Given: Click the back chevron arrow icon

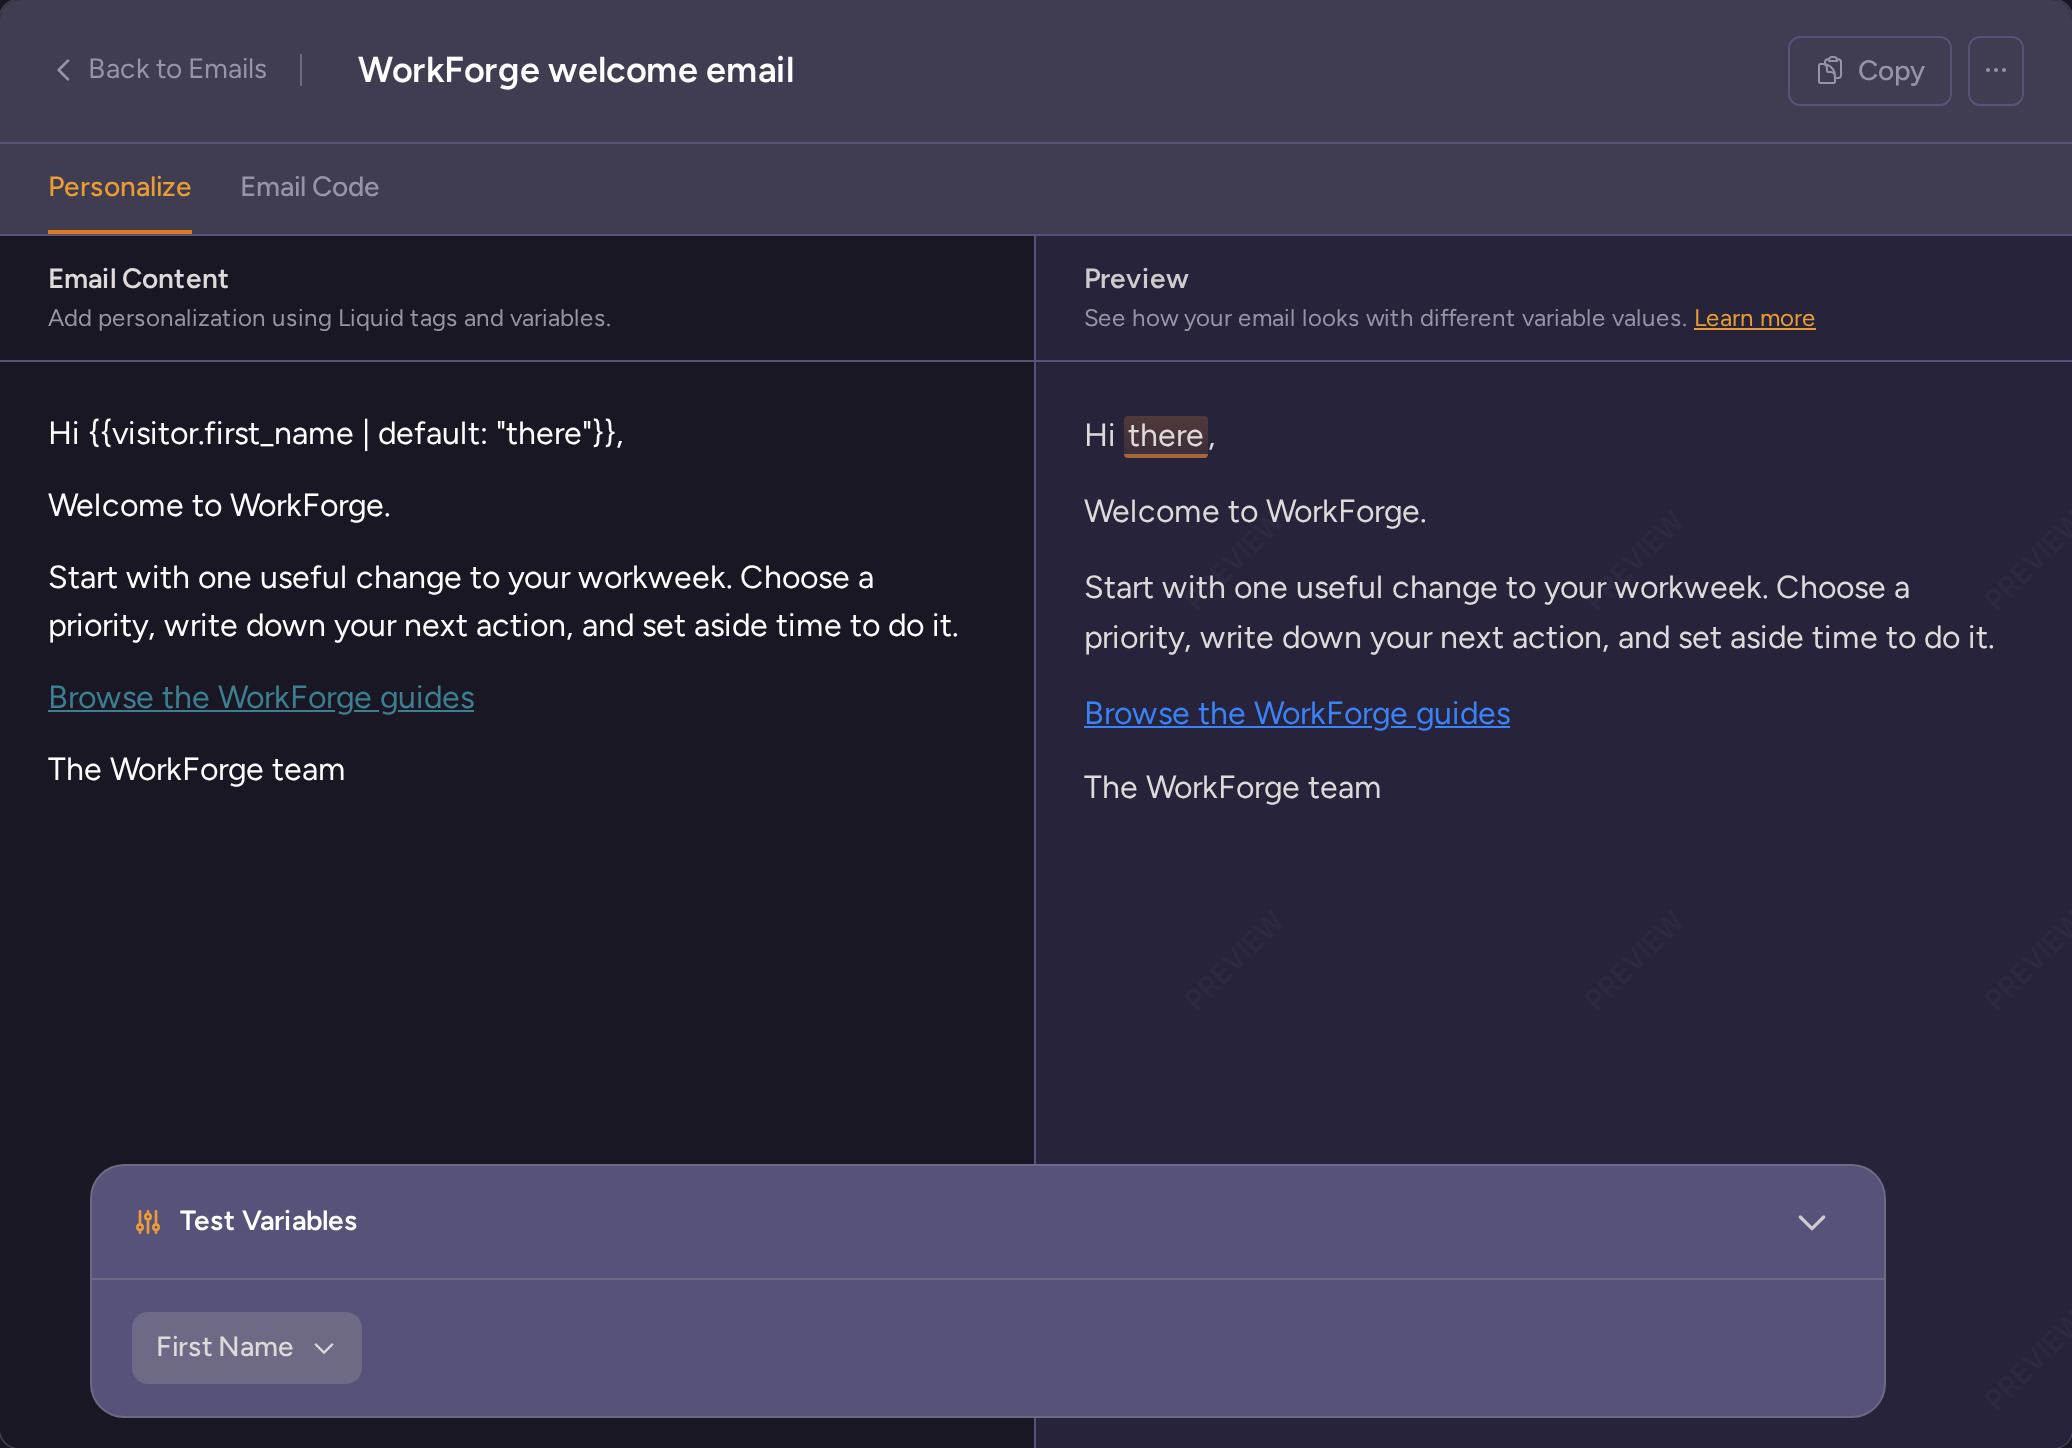Looking at the screenshot, I should click(63, 70).
